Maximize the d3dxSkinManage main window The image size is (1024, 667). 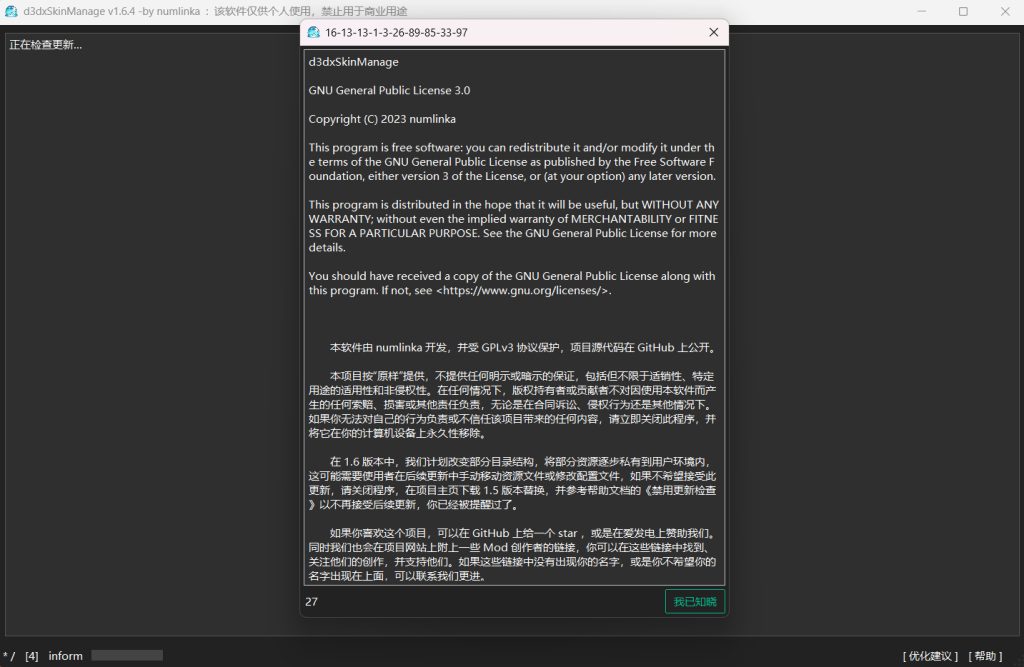963,11
